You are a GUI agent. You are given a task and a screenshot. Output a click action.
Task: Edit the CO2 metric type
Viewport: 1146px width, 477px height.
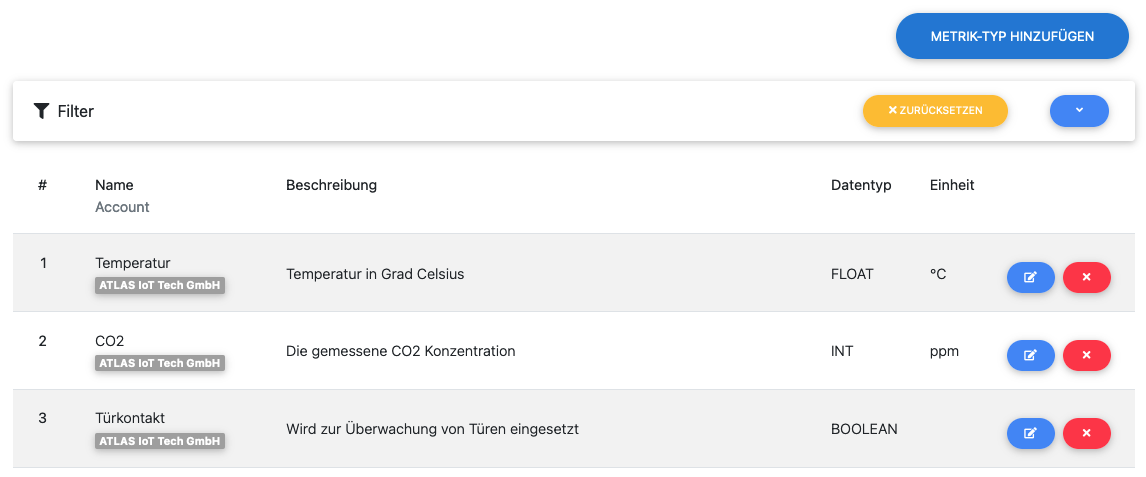[x=1030, y=355]
